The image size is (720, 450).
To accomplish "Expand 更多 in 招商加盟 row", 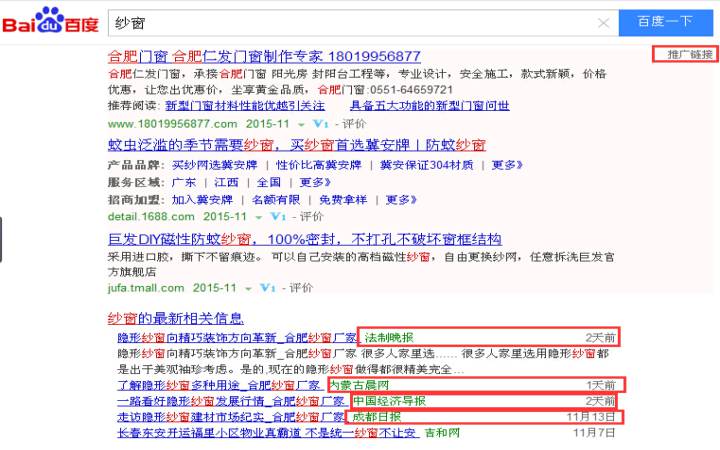I will 401,200.
